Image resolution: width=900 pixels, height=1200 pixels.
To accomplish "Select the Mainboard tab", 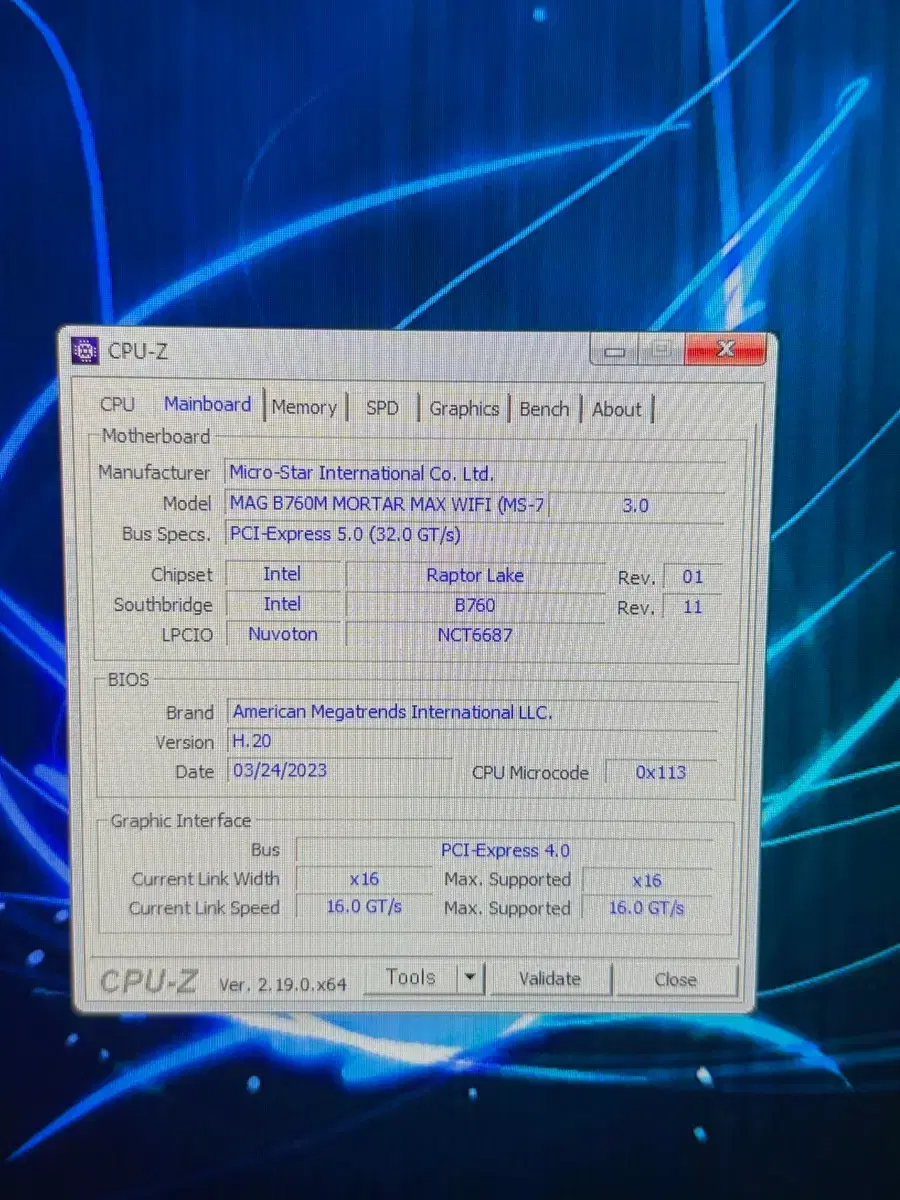I will [208, 404].
